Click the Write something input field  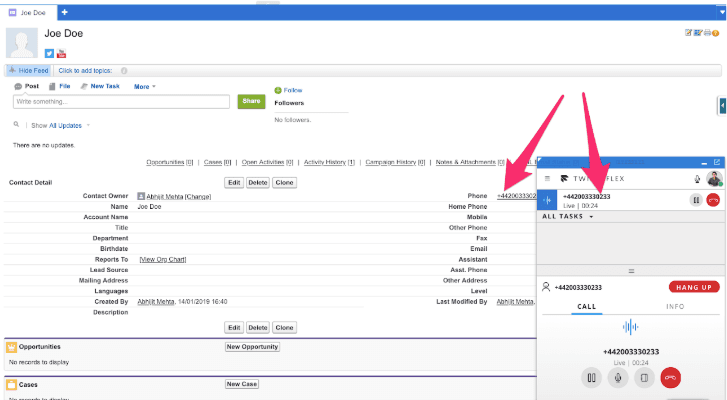(122, 102)
